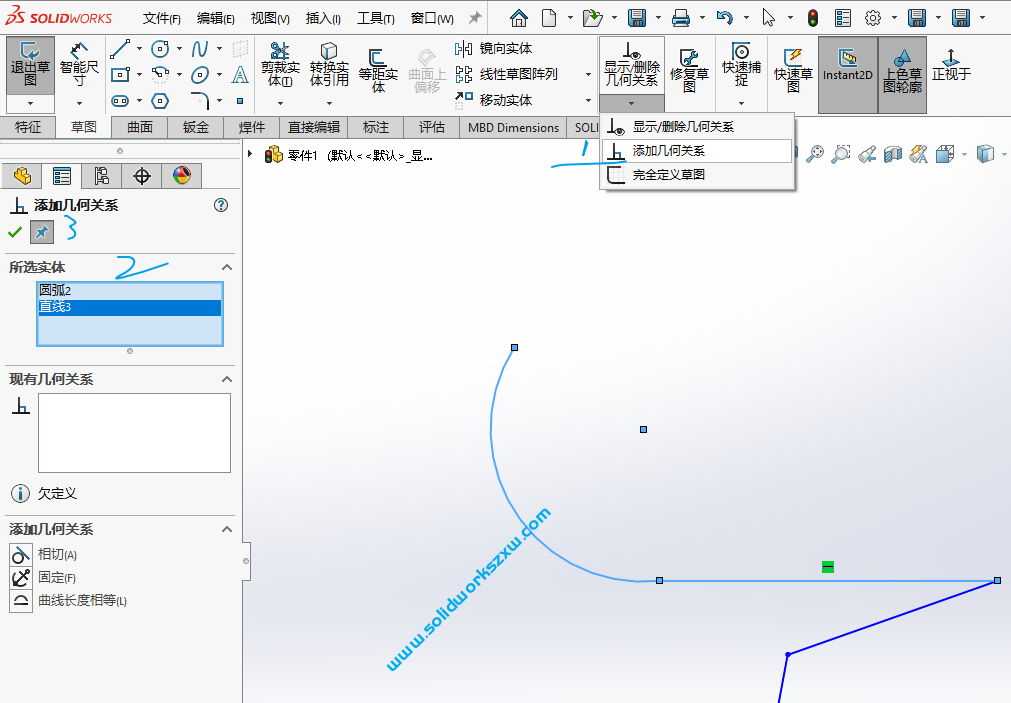Switch to the 评估 ribbon tab
The image size is (1011, 703).
(431, 127)
